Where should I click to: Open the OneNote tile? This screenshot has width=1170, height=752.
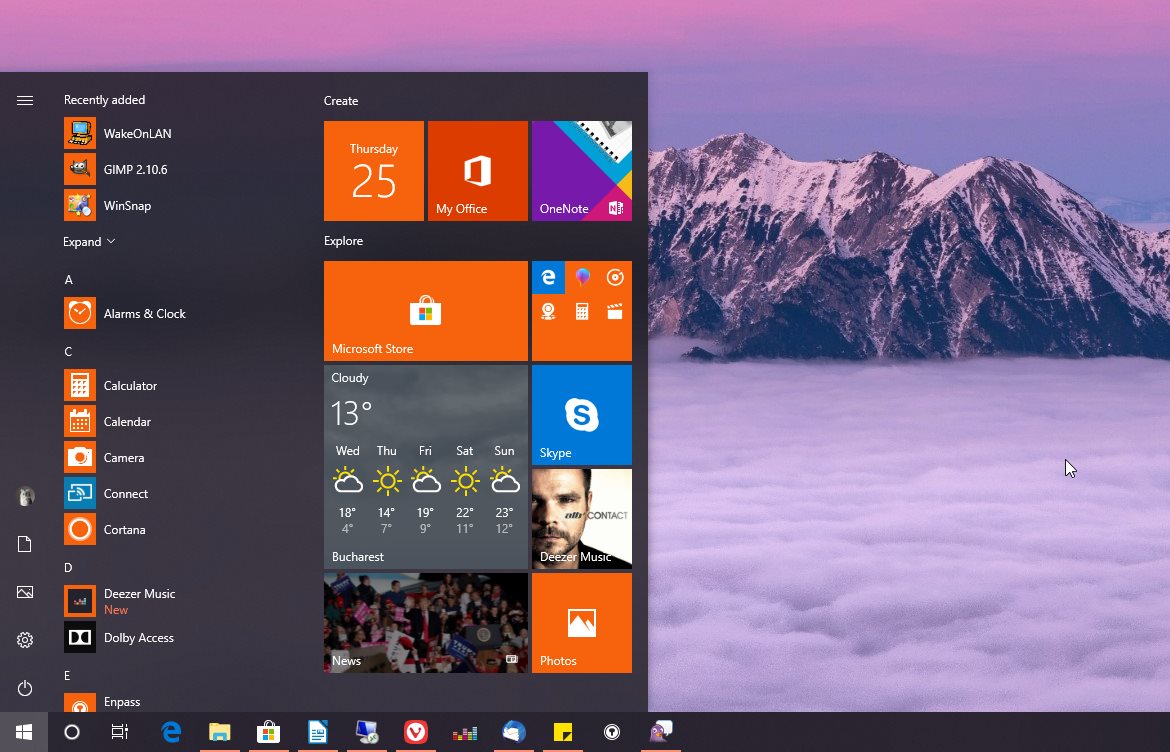[582, 171]
